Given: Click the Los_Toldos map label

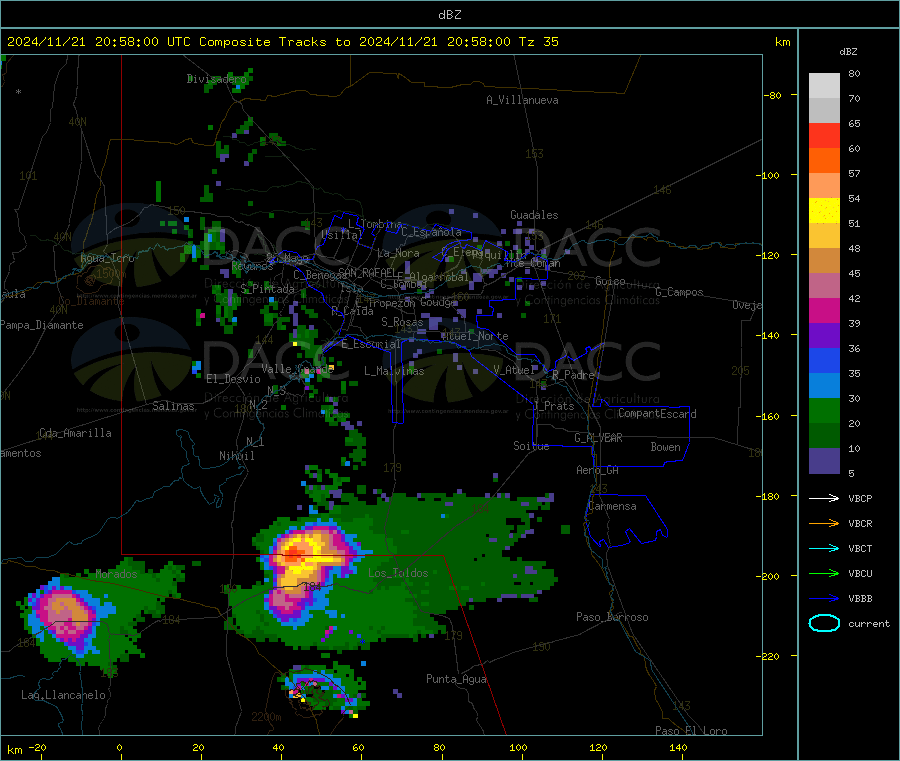Looking at the screenshot, I should tap(398, 573).
